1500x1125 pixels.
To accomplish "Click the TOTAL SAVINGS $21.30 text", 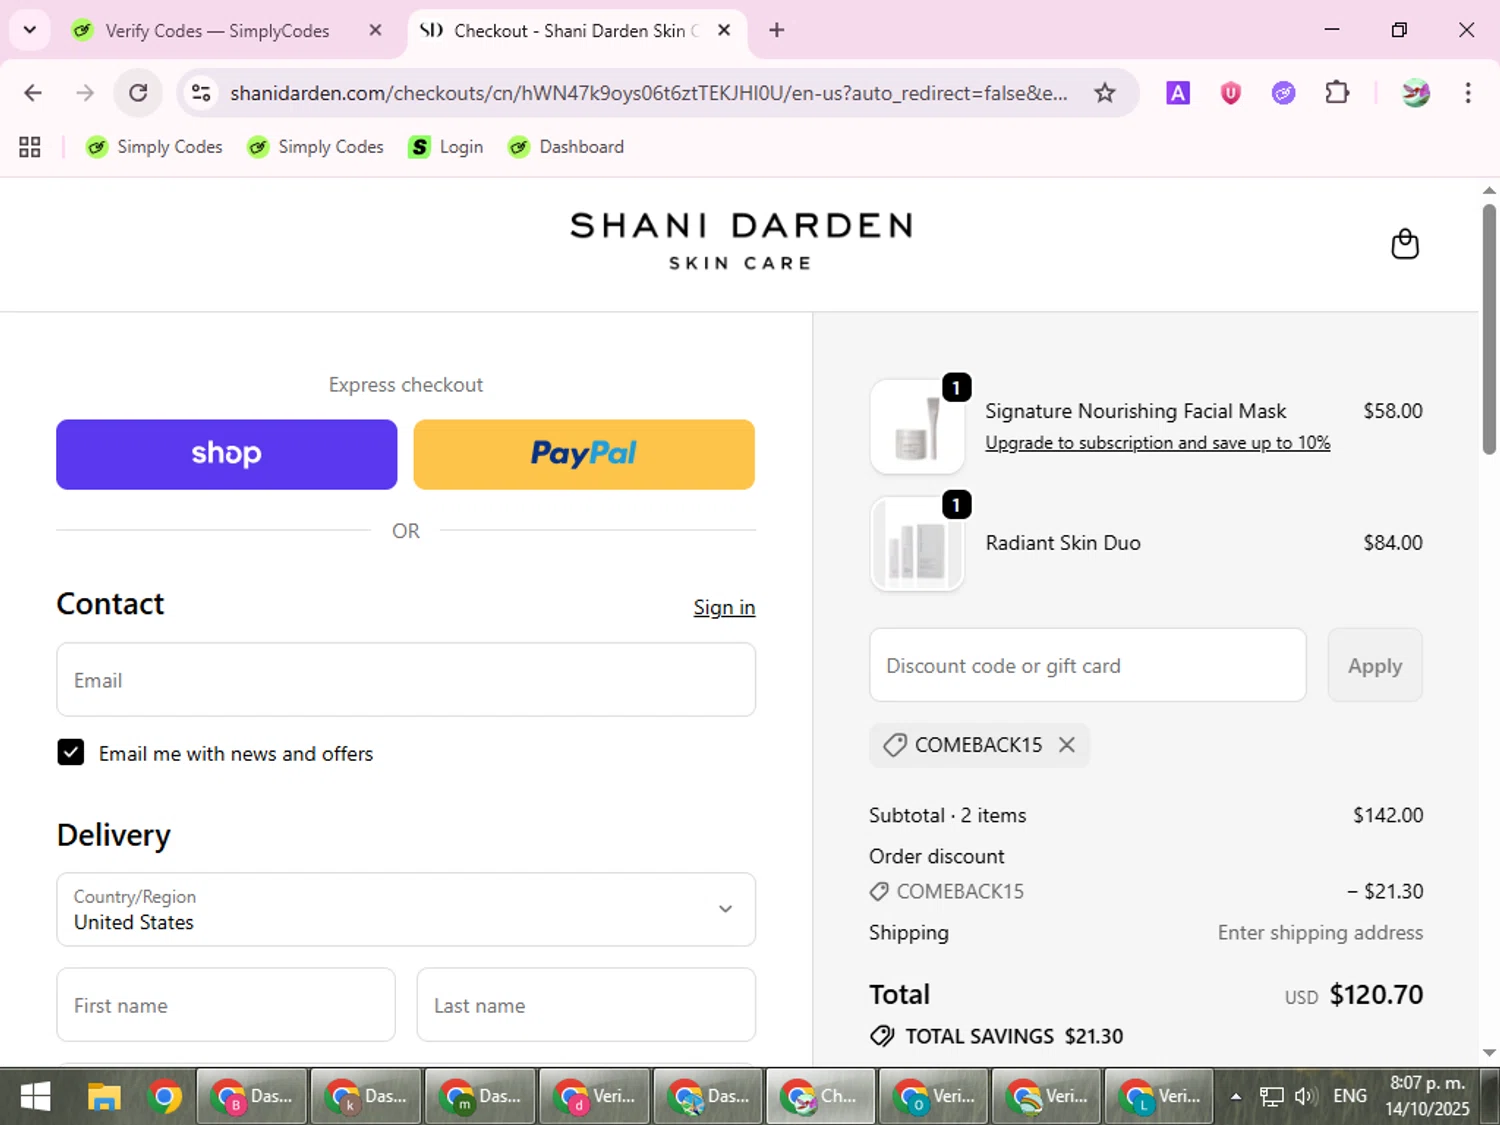I will point(1014,1037).
